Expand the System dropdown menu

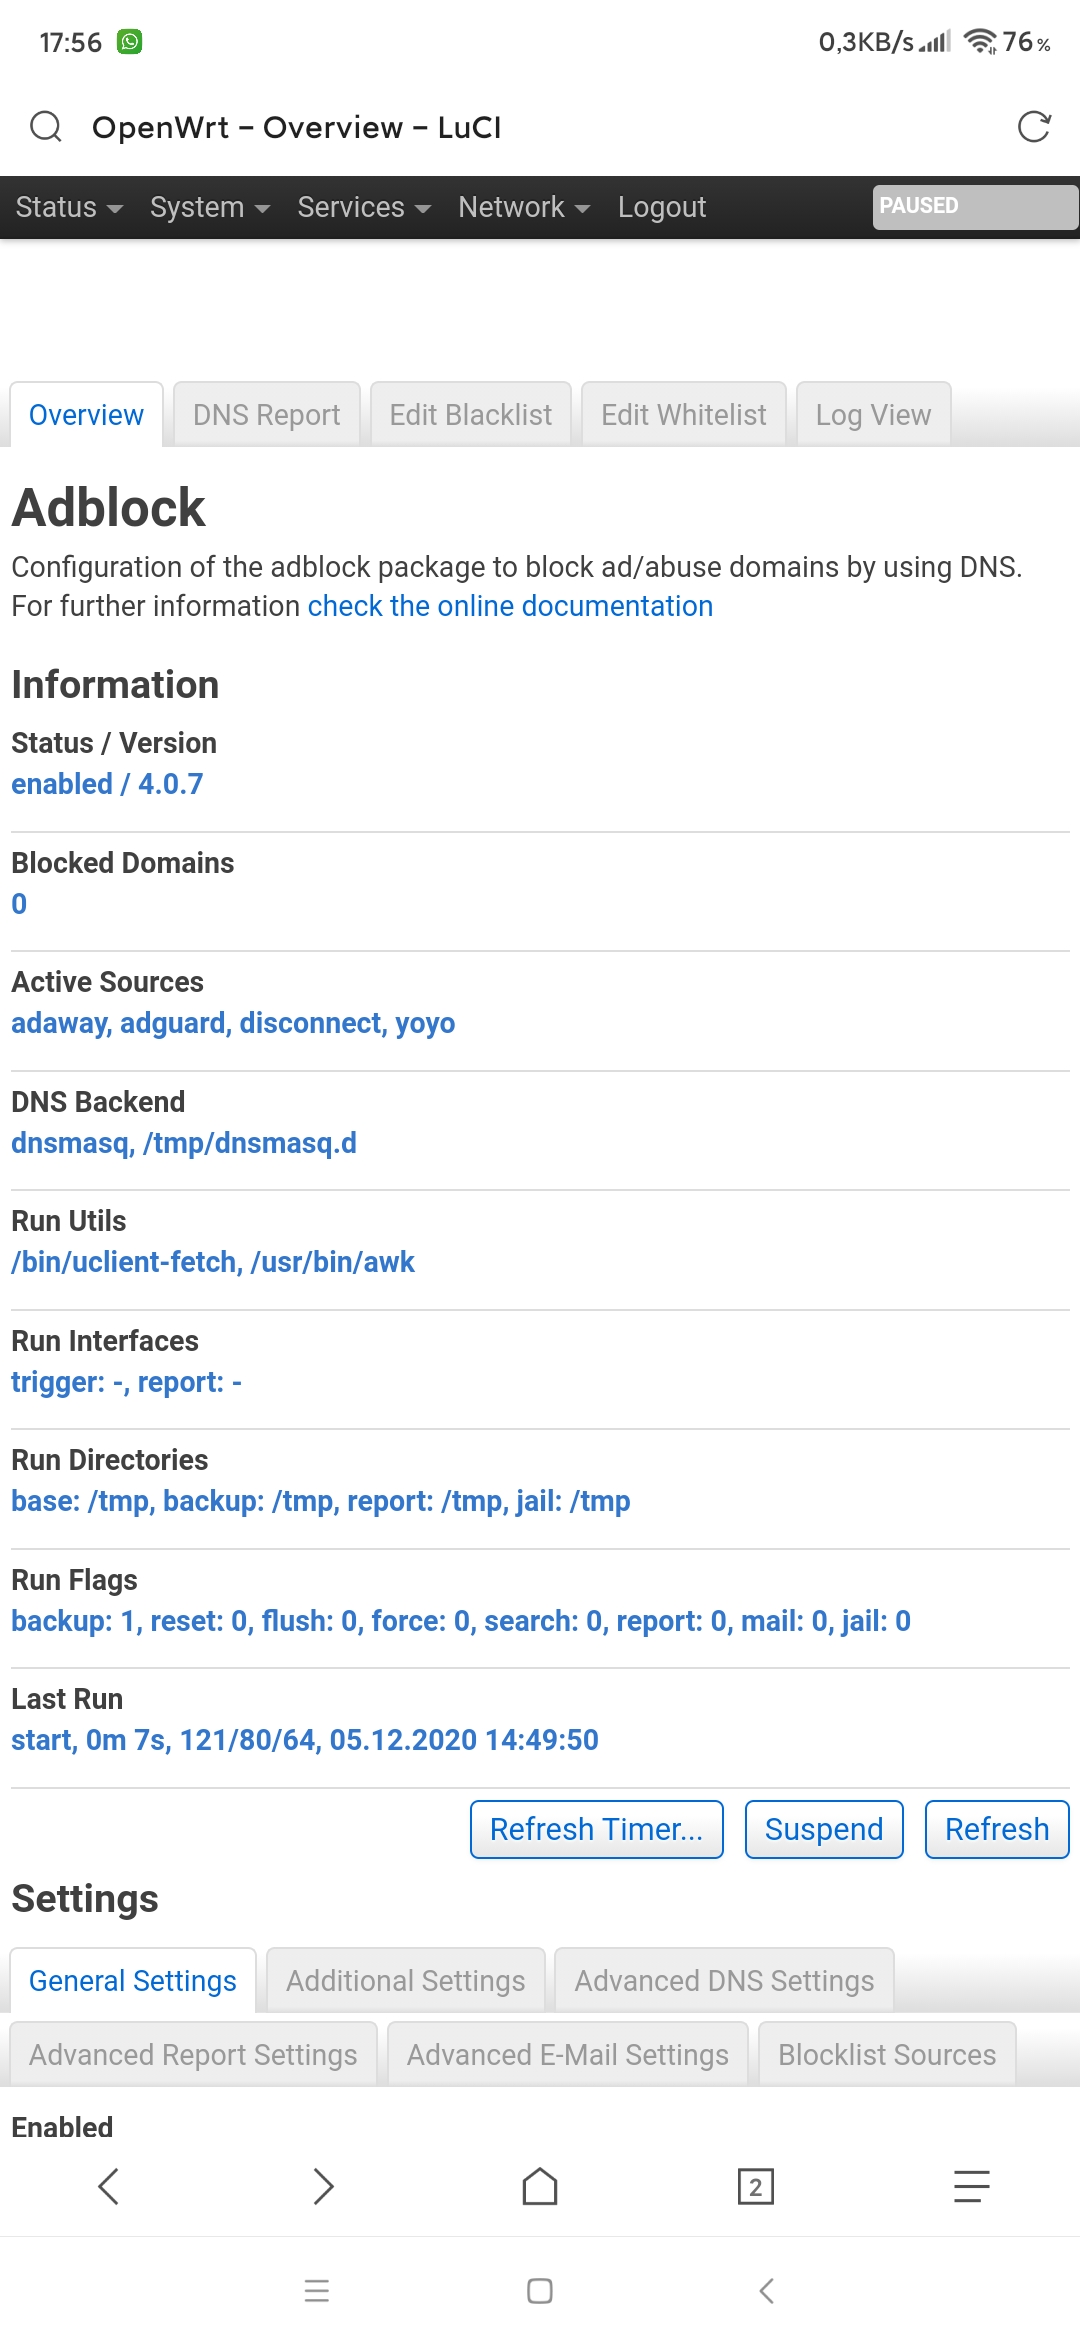pos(210,207)
